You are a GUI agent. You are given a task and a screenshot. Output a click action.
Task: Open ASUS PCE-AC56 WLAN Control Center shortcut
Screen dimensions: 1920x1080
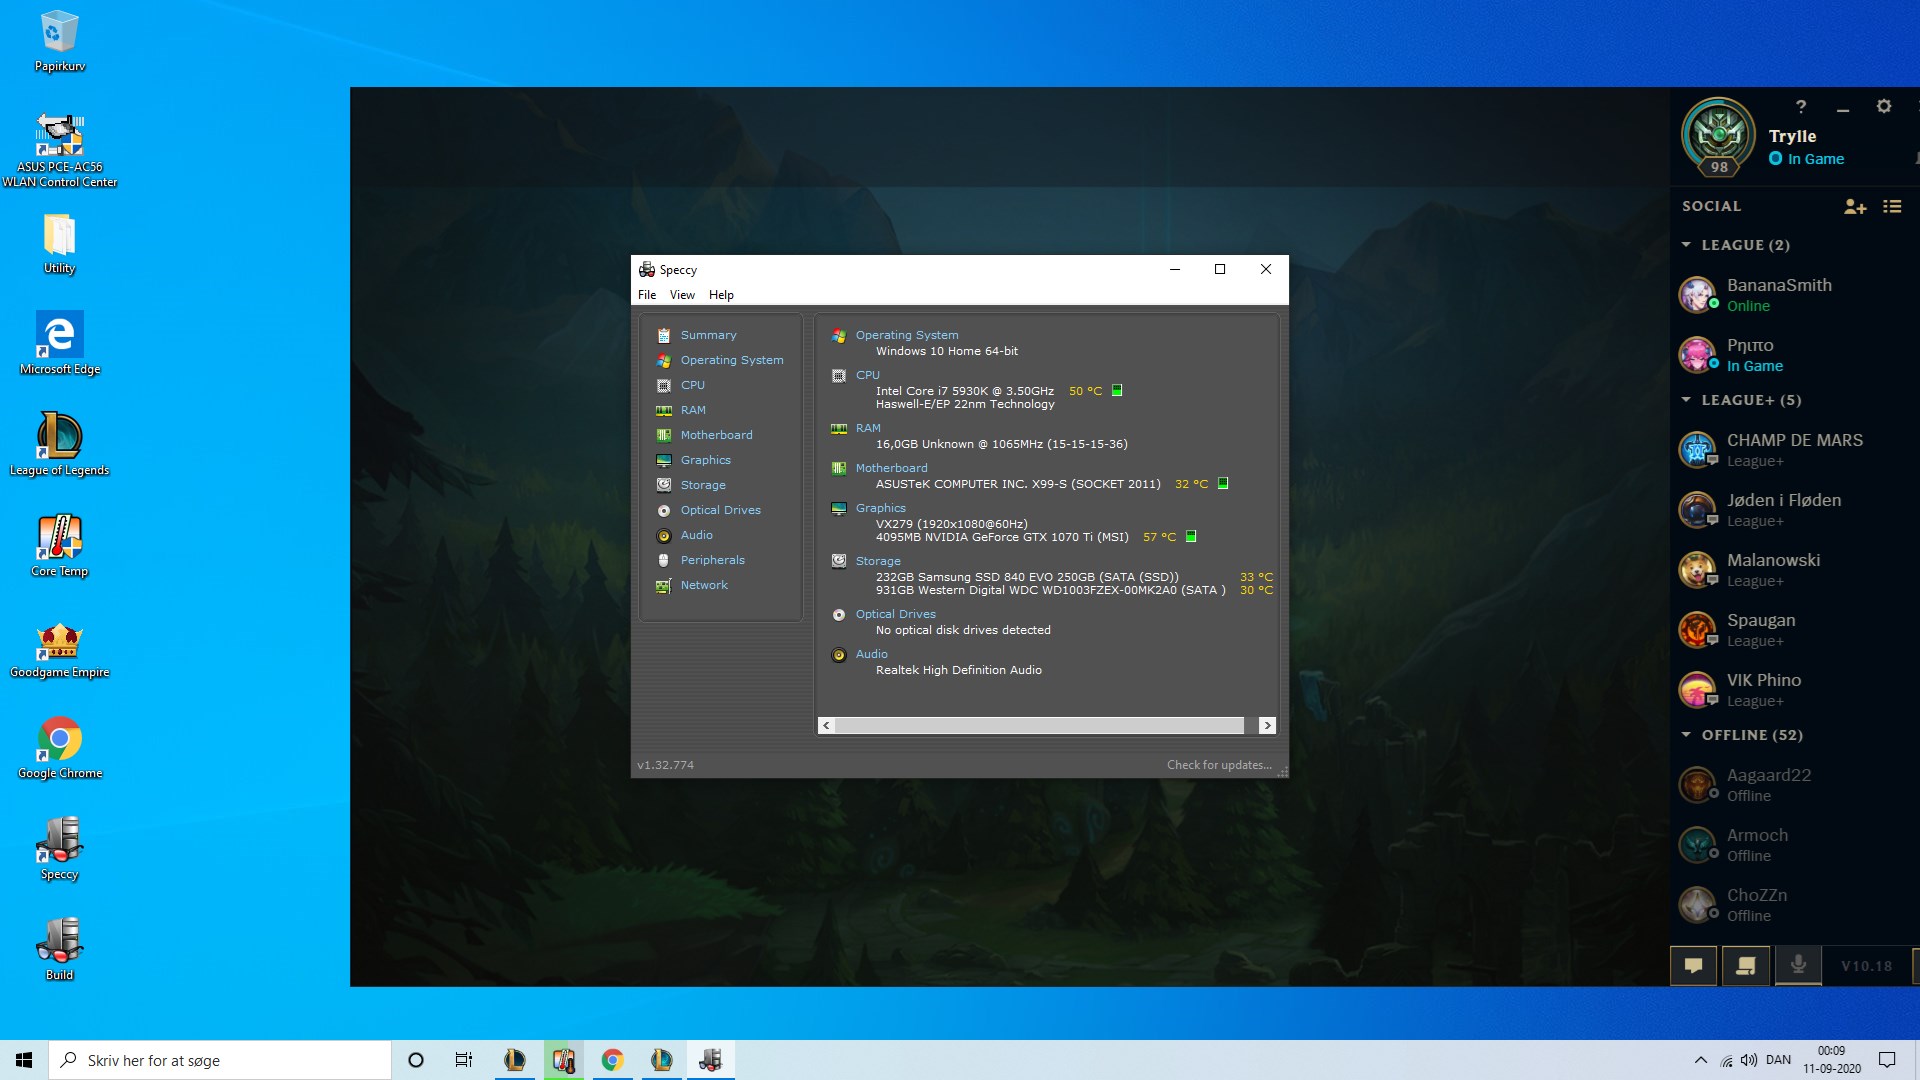coord(59,150)
